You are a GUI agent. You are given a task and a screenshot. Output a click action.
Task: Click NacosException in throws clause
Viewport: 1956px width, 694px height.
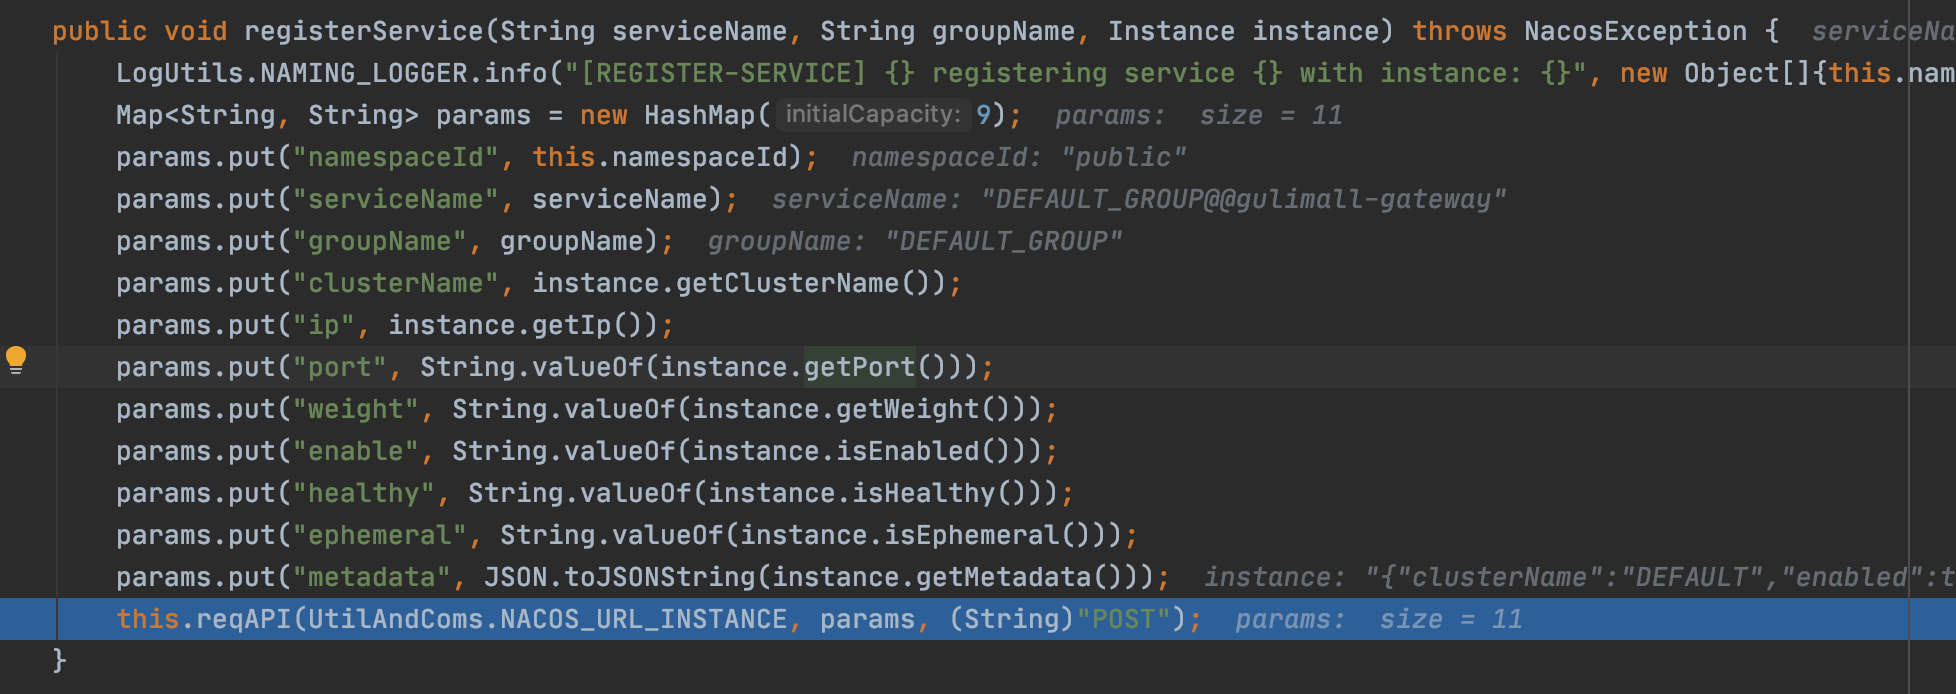coord(1636,31)
